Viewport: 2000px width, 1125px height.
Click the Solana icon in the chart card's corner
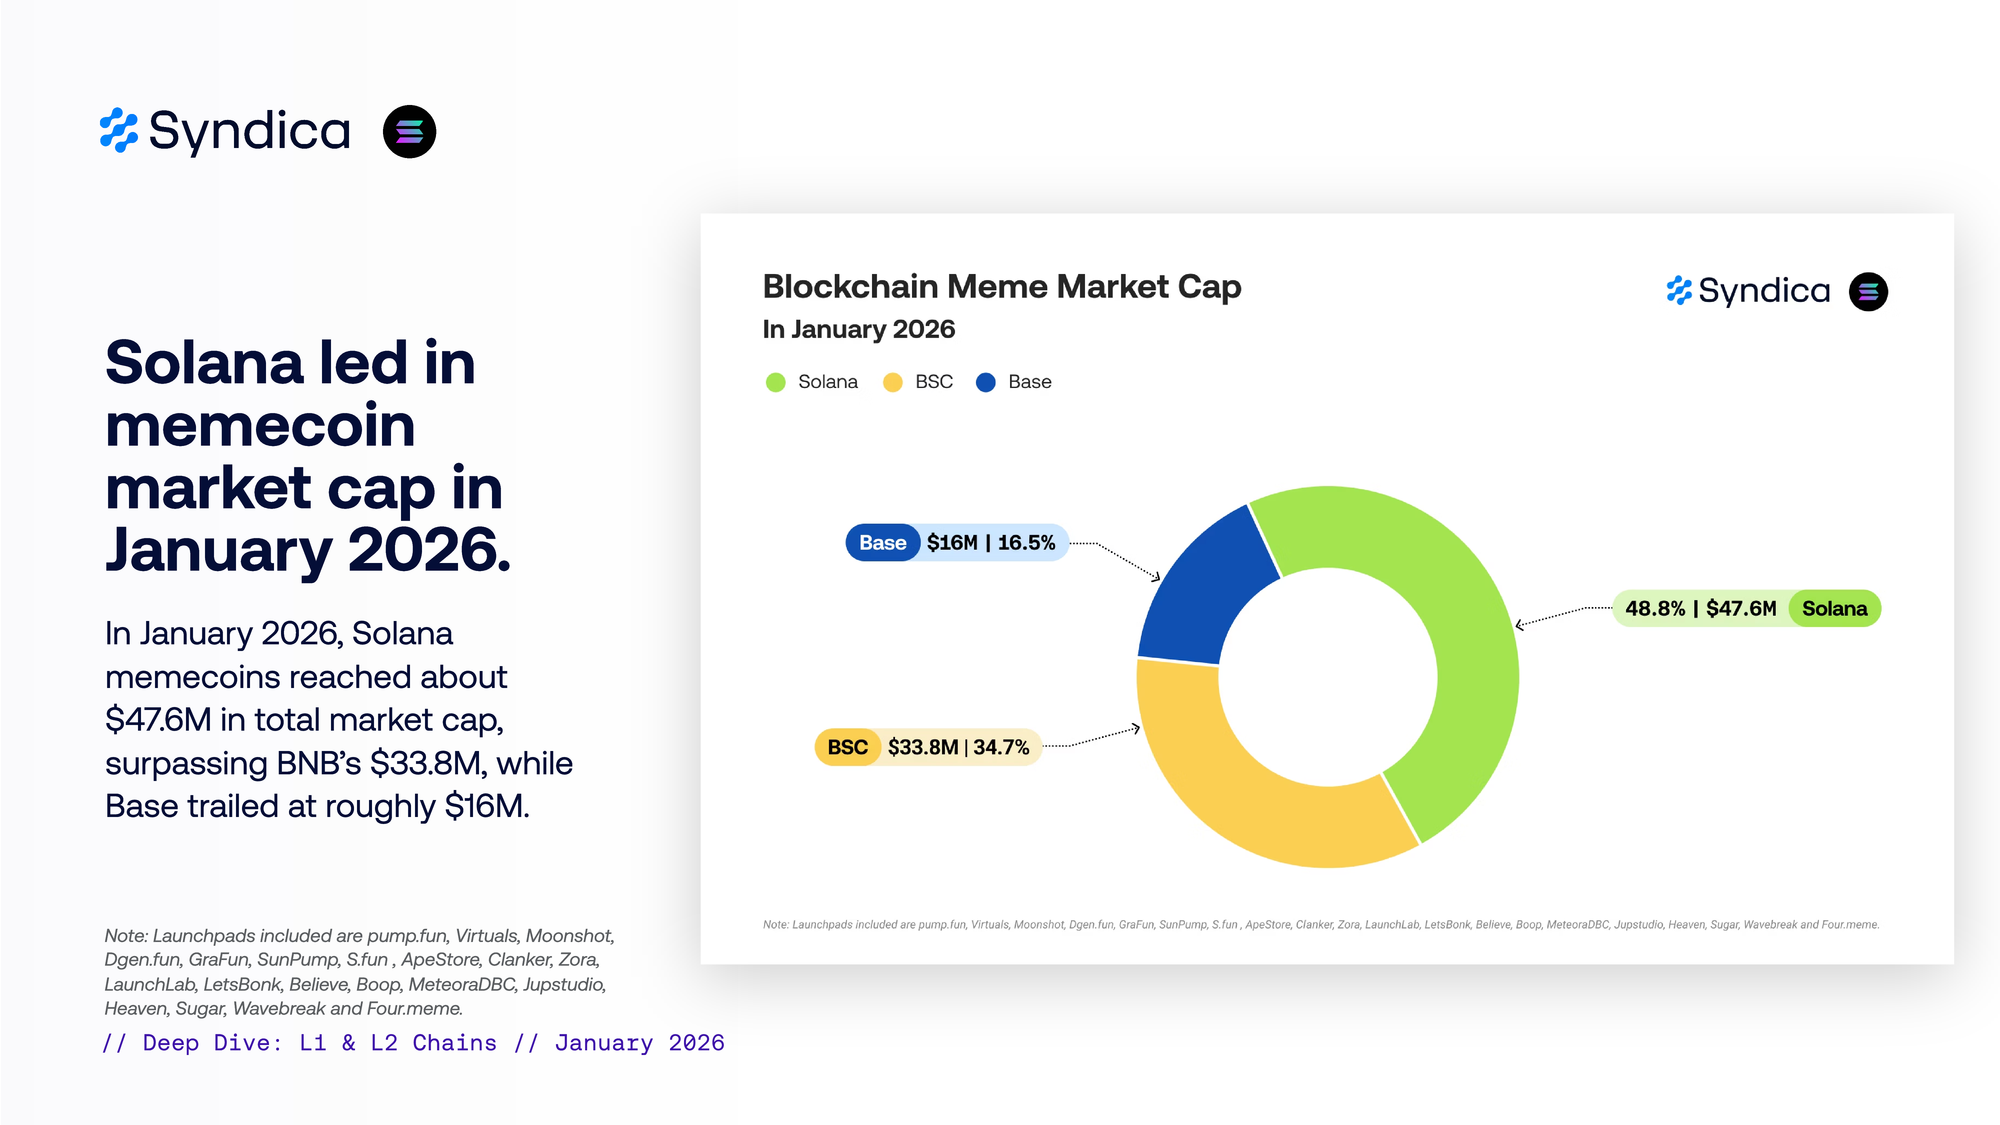[1868, 292]
